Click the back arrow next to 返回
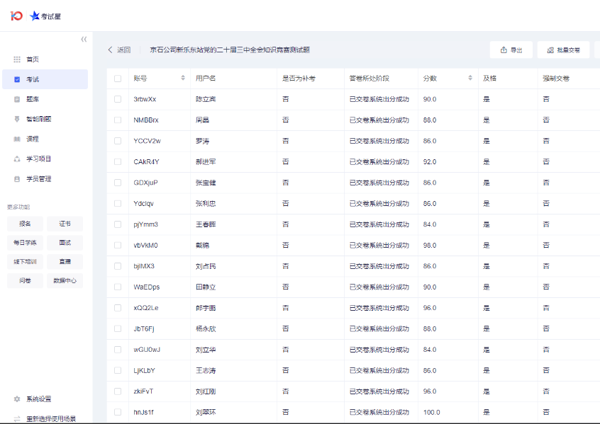The width and height of the screenshot is (600, 424). click(x=110, y=50)
